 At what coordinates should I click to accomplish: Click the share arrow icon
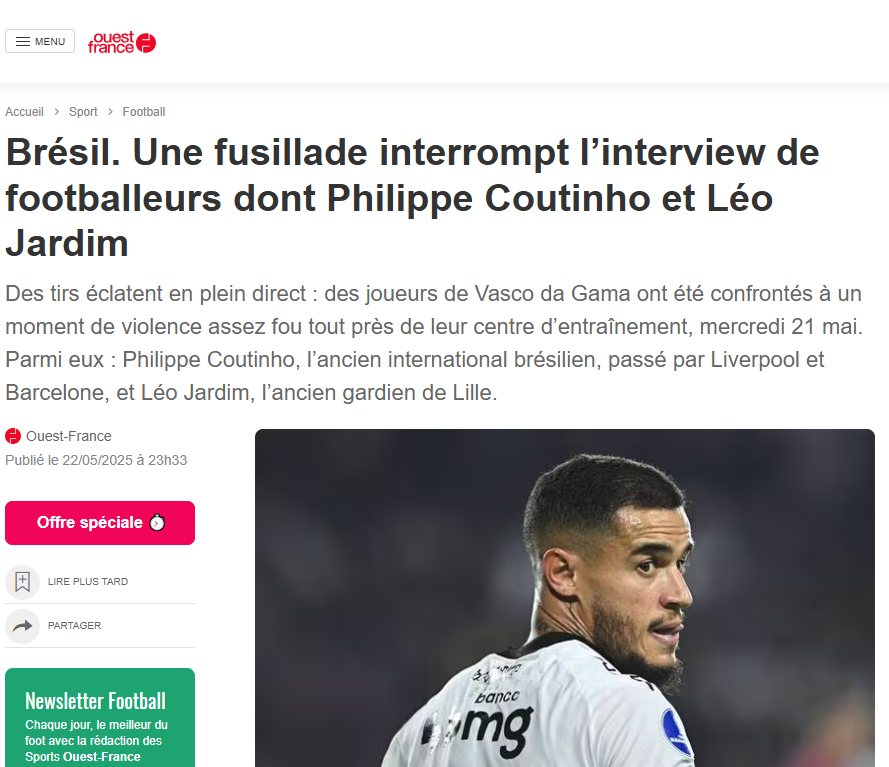23,626
